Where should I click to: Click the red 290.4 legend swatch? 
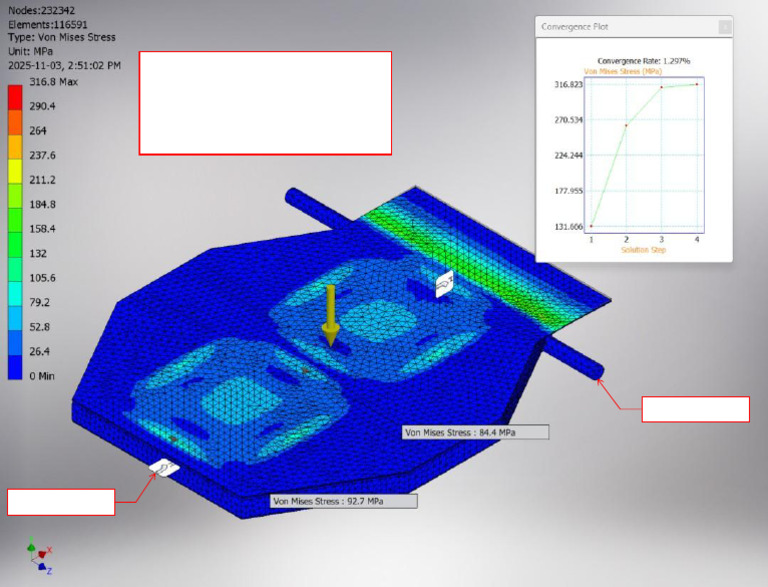[15, 98]
